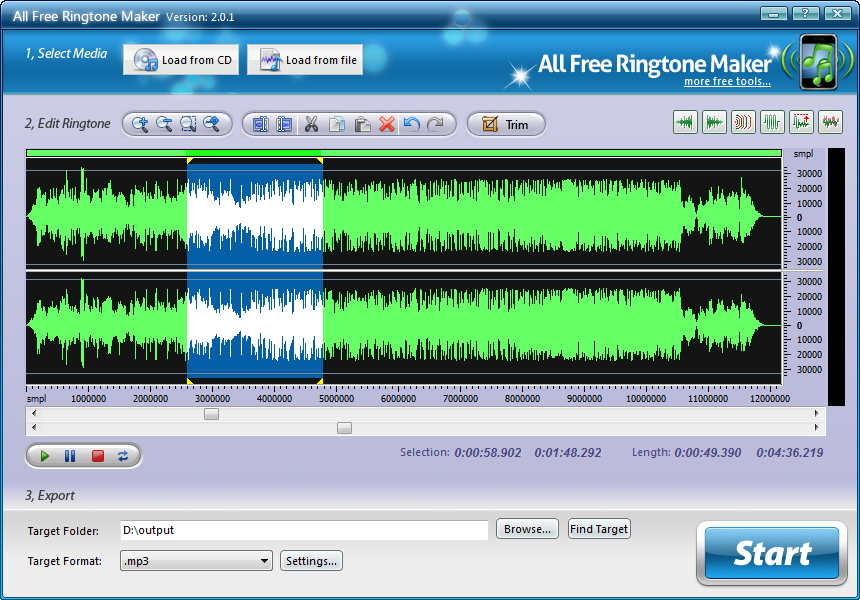The width and height of the screenshot is (860, 600).
Task: Click the selection icon just left of the scissors
Action: point(284,124)
